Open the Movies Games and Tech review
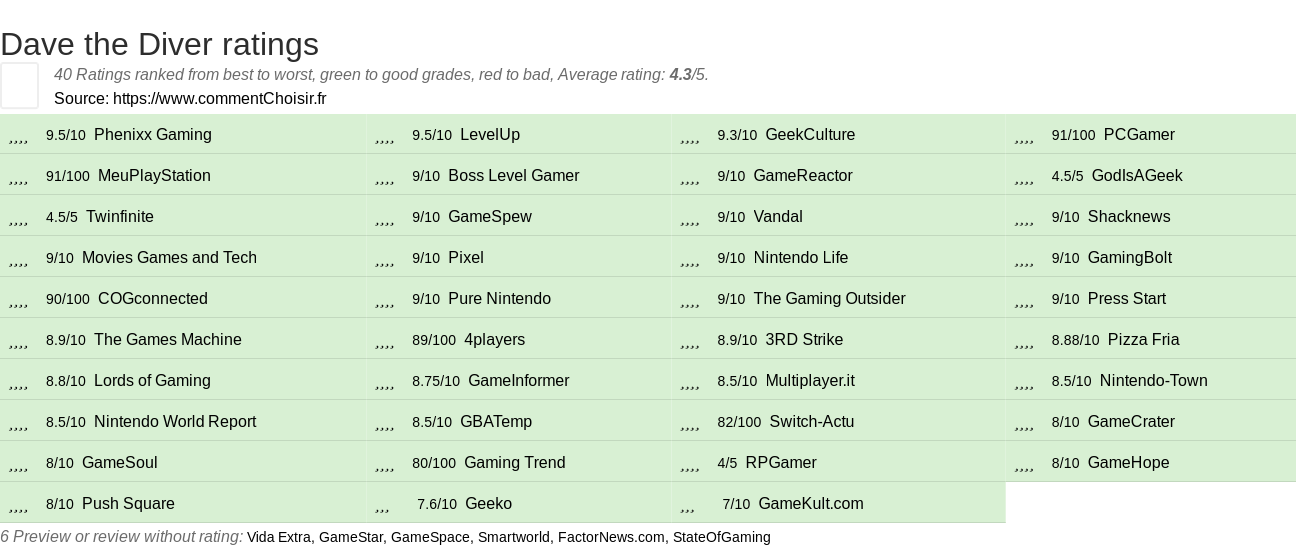Screen dimensions: 1296x548 (x=169, y=258)
